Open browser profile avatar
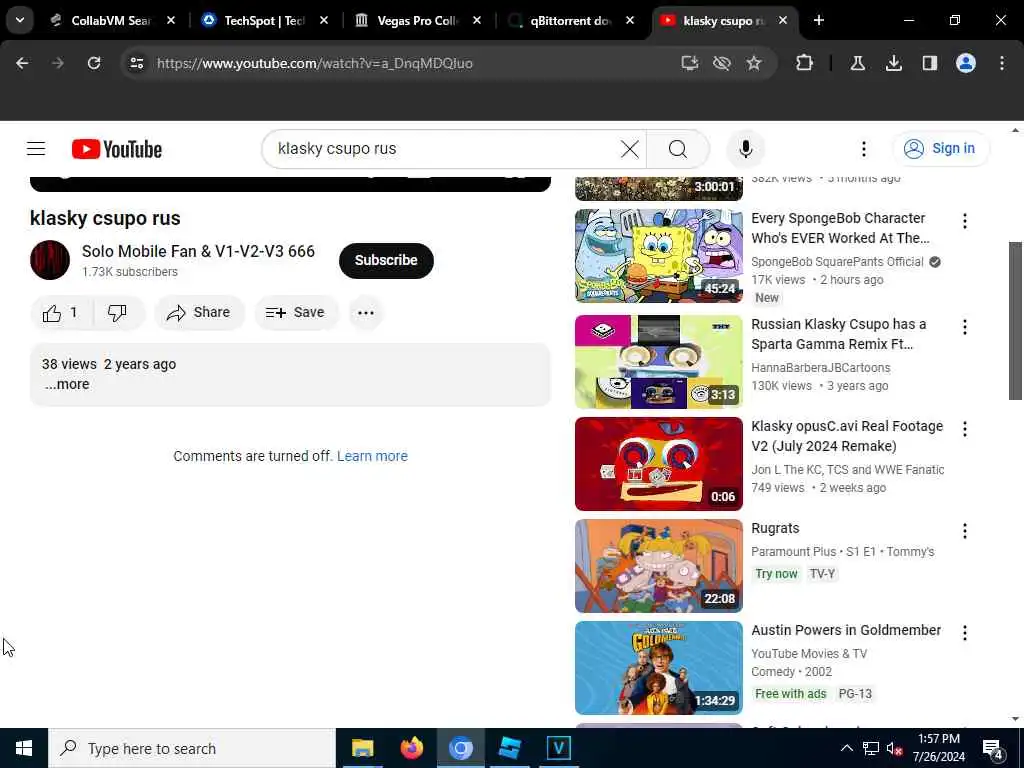Image resolution: width=1024 pixels, height=768 pixels. click(x=965, y=63)
